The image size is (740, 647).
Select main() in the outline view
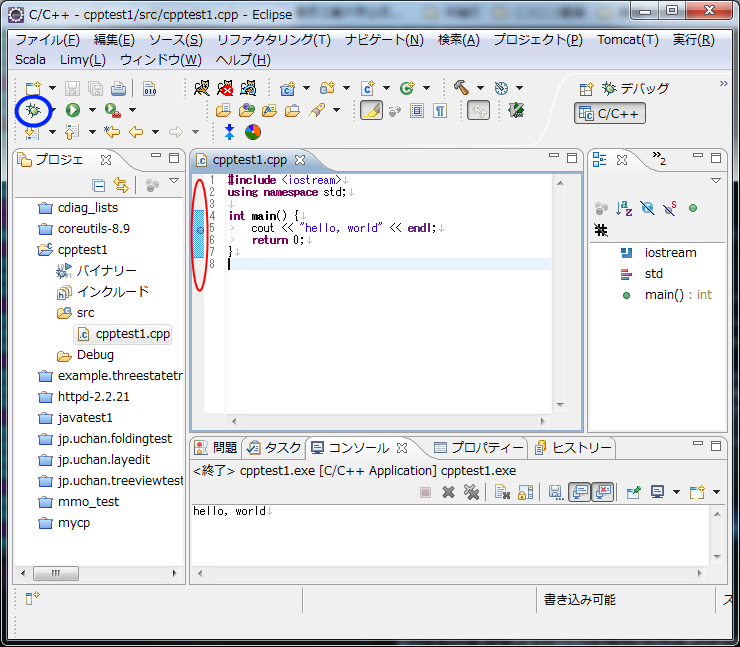click(x=665, y=294)
